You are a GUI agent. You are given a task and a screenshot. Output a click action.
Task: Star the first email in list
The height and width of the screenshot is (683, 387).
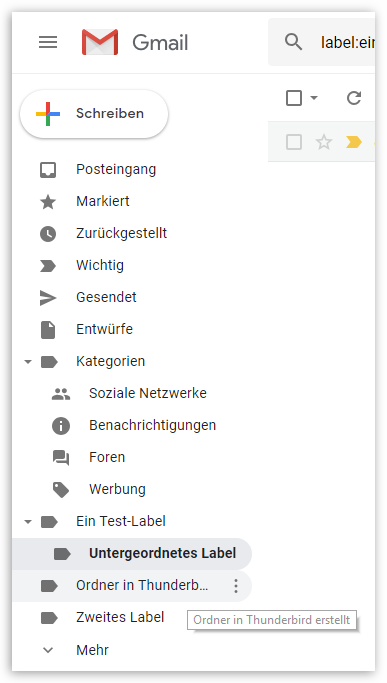[x=324, y=142]
